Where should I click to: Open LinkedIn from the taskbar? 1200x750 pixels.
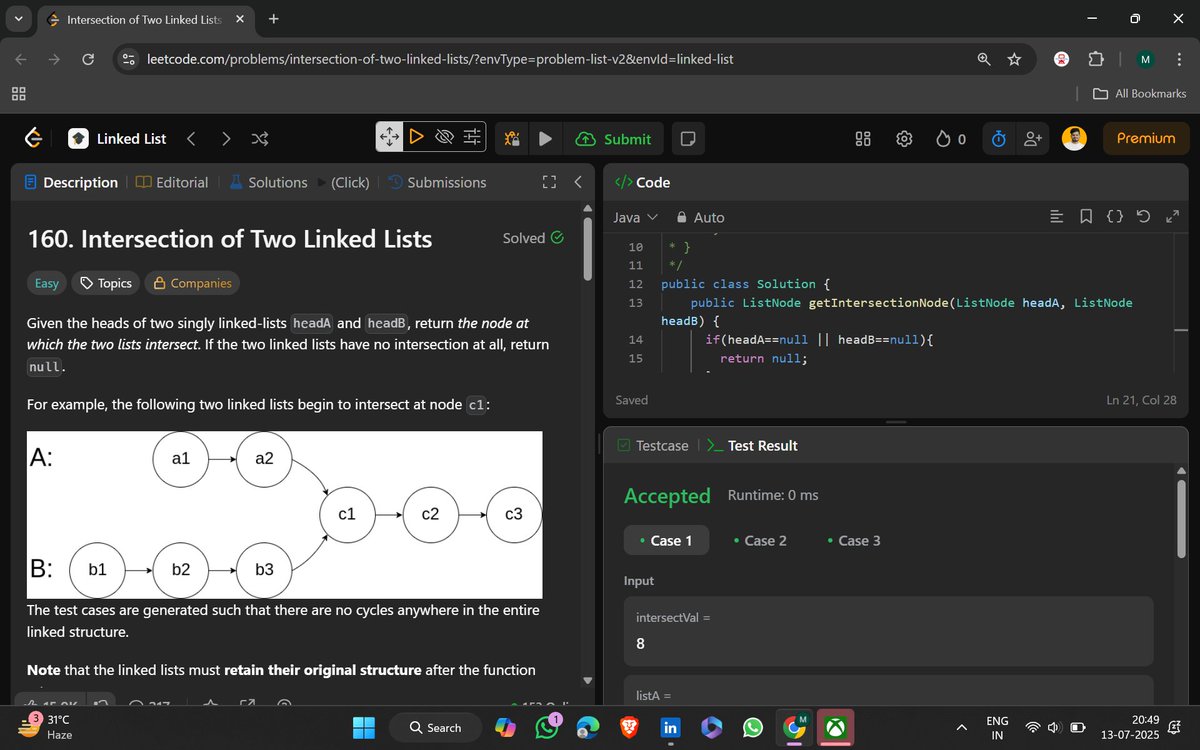(670, 727)
